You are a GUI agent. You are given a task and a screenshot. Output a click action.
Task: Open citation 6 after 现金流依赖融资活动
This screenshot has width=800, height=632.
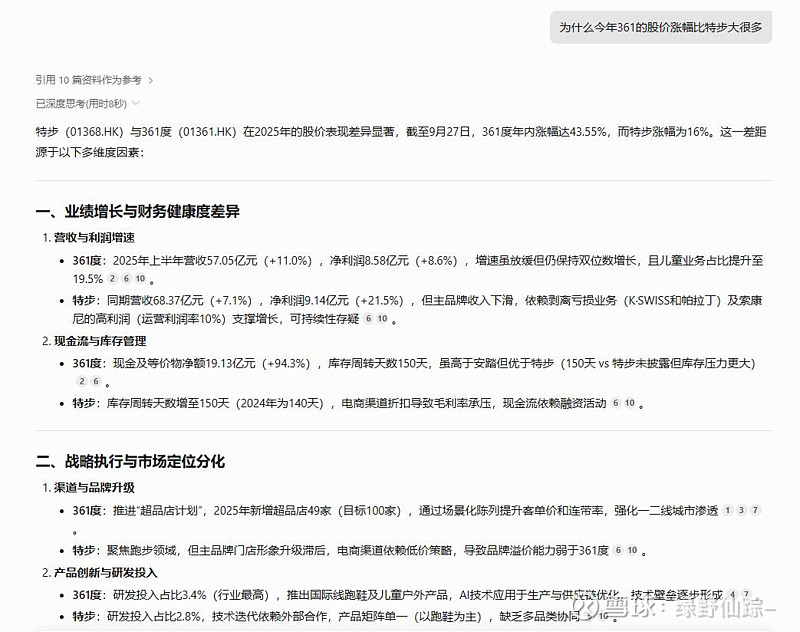(616, 403)
